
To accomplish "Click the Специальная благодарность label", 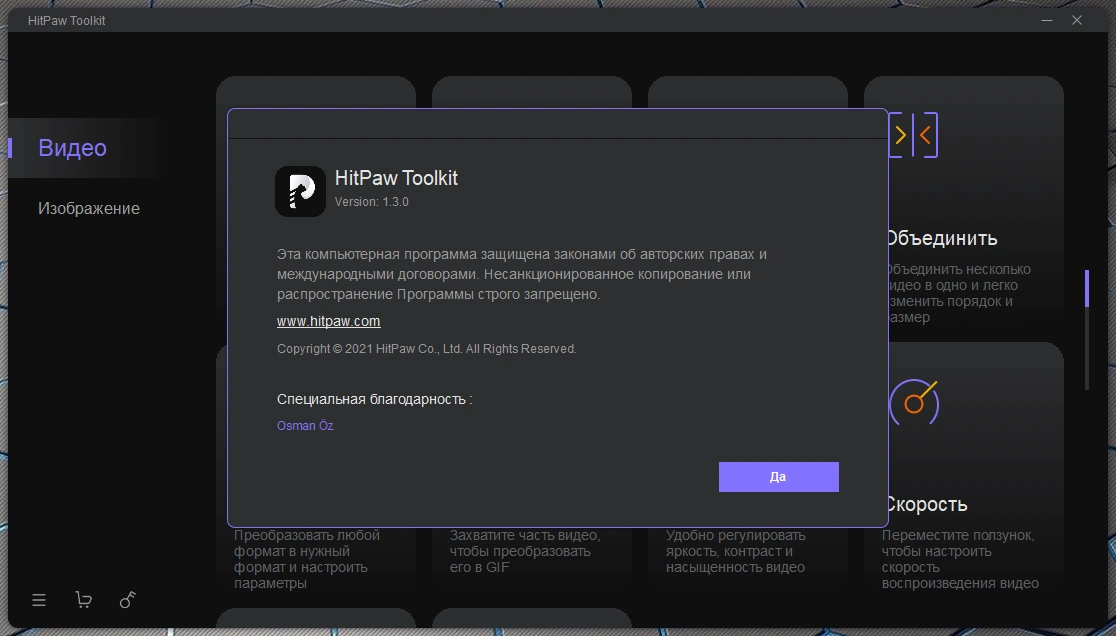I will pos(374,399).
